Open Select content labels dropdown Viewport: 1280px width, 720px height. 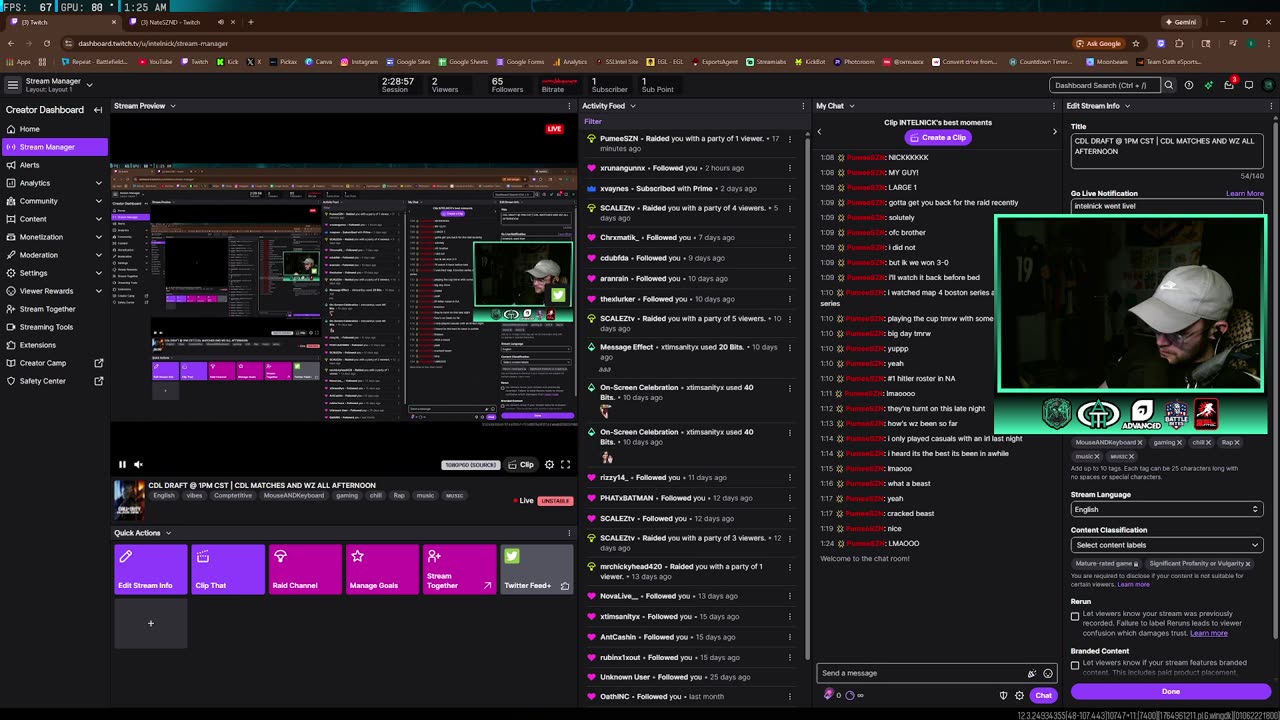tap(1167, 545)
